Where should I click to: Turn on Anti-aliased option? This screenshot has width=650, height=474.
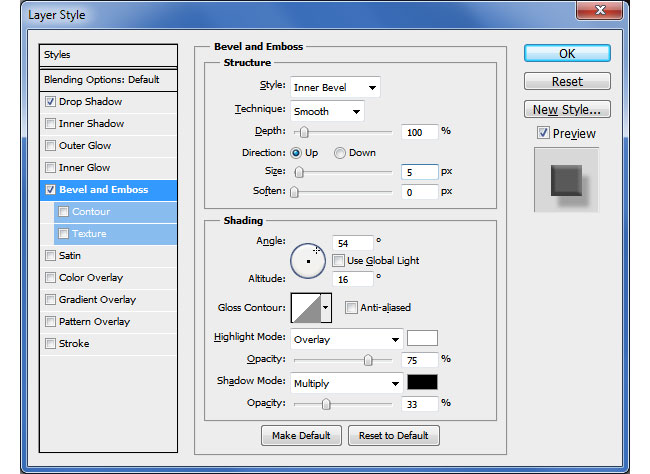(351, 308)
